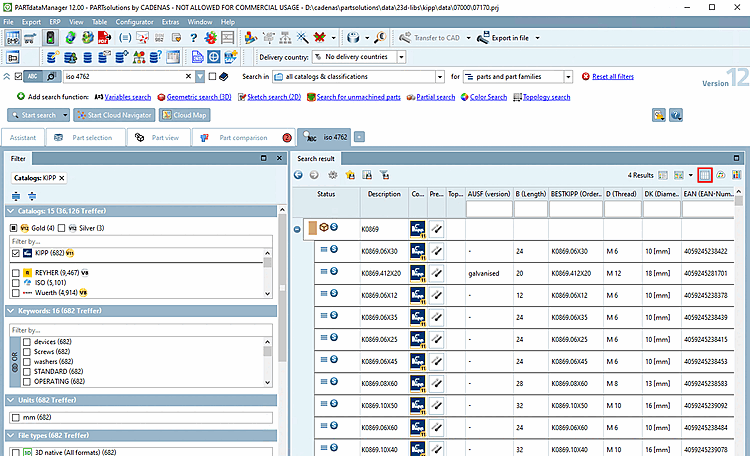Open the Export in file dropdown arrow

coord(538,38)
